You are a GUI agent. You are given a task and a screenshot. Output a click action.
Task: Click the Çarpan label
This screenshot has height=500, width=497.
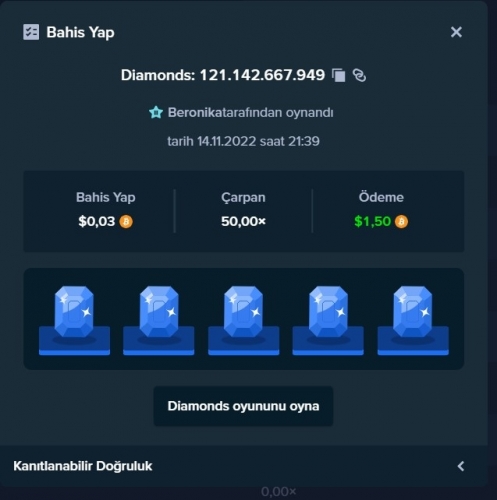(x=243, y=198)
